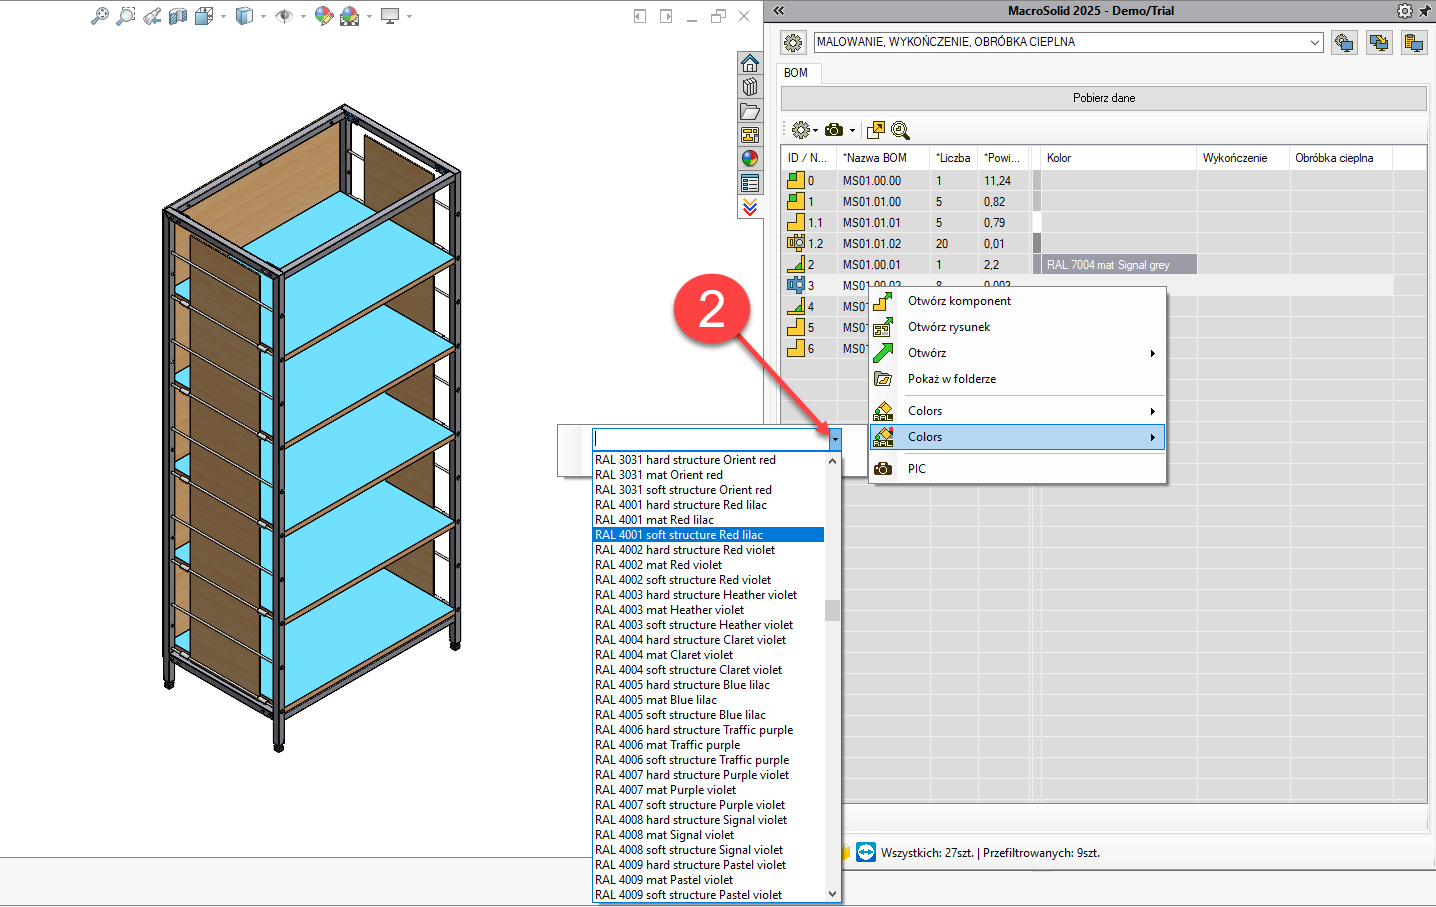
Task: Choose PIC from the context menu
Action: (x=1017, y=469)
